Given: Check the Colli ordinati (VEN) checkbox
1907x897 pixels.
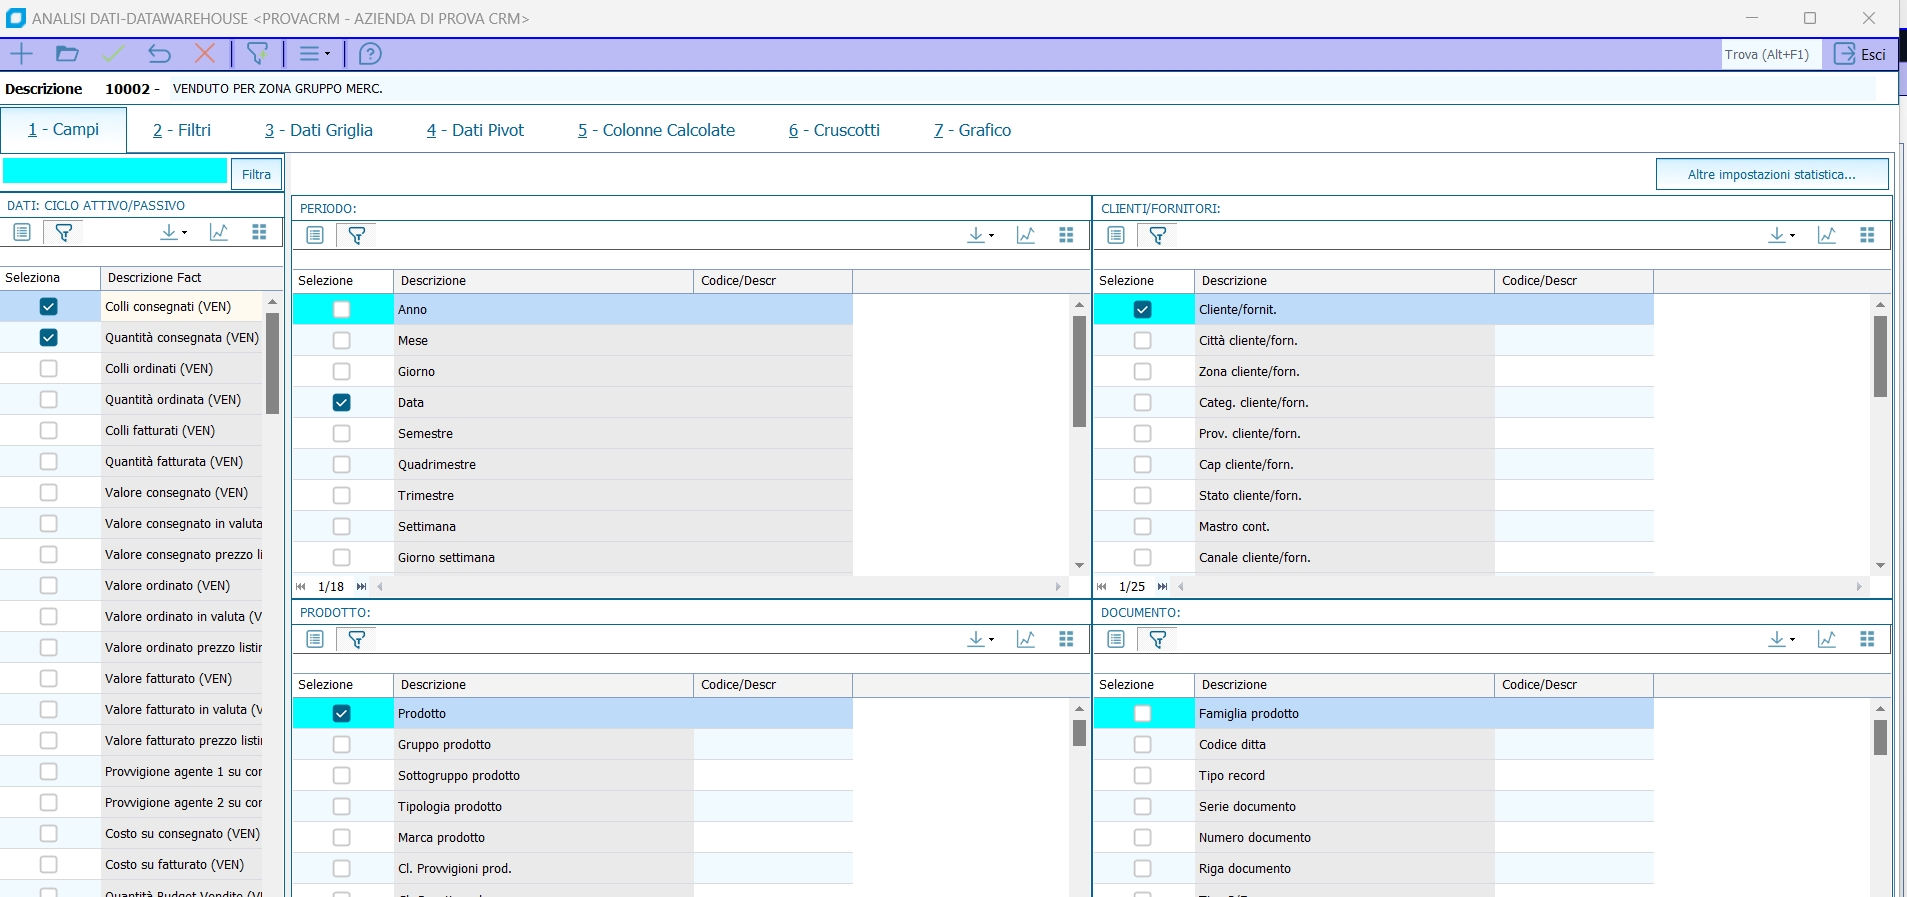Looking at the screenshot, I should tap(48, 368).
